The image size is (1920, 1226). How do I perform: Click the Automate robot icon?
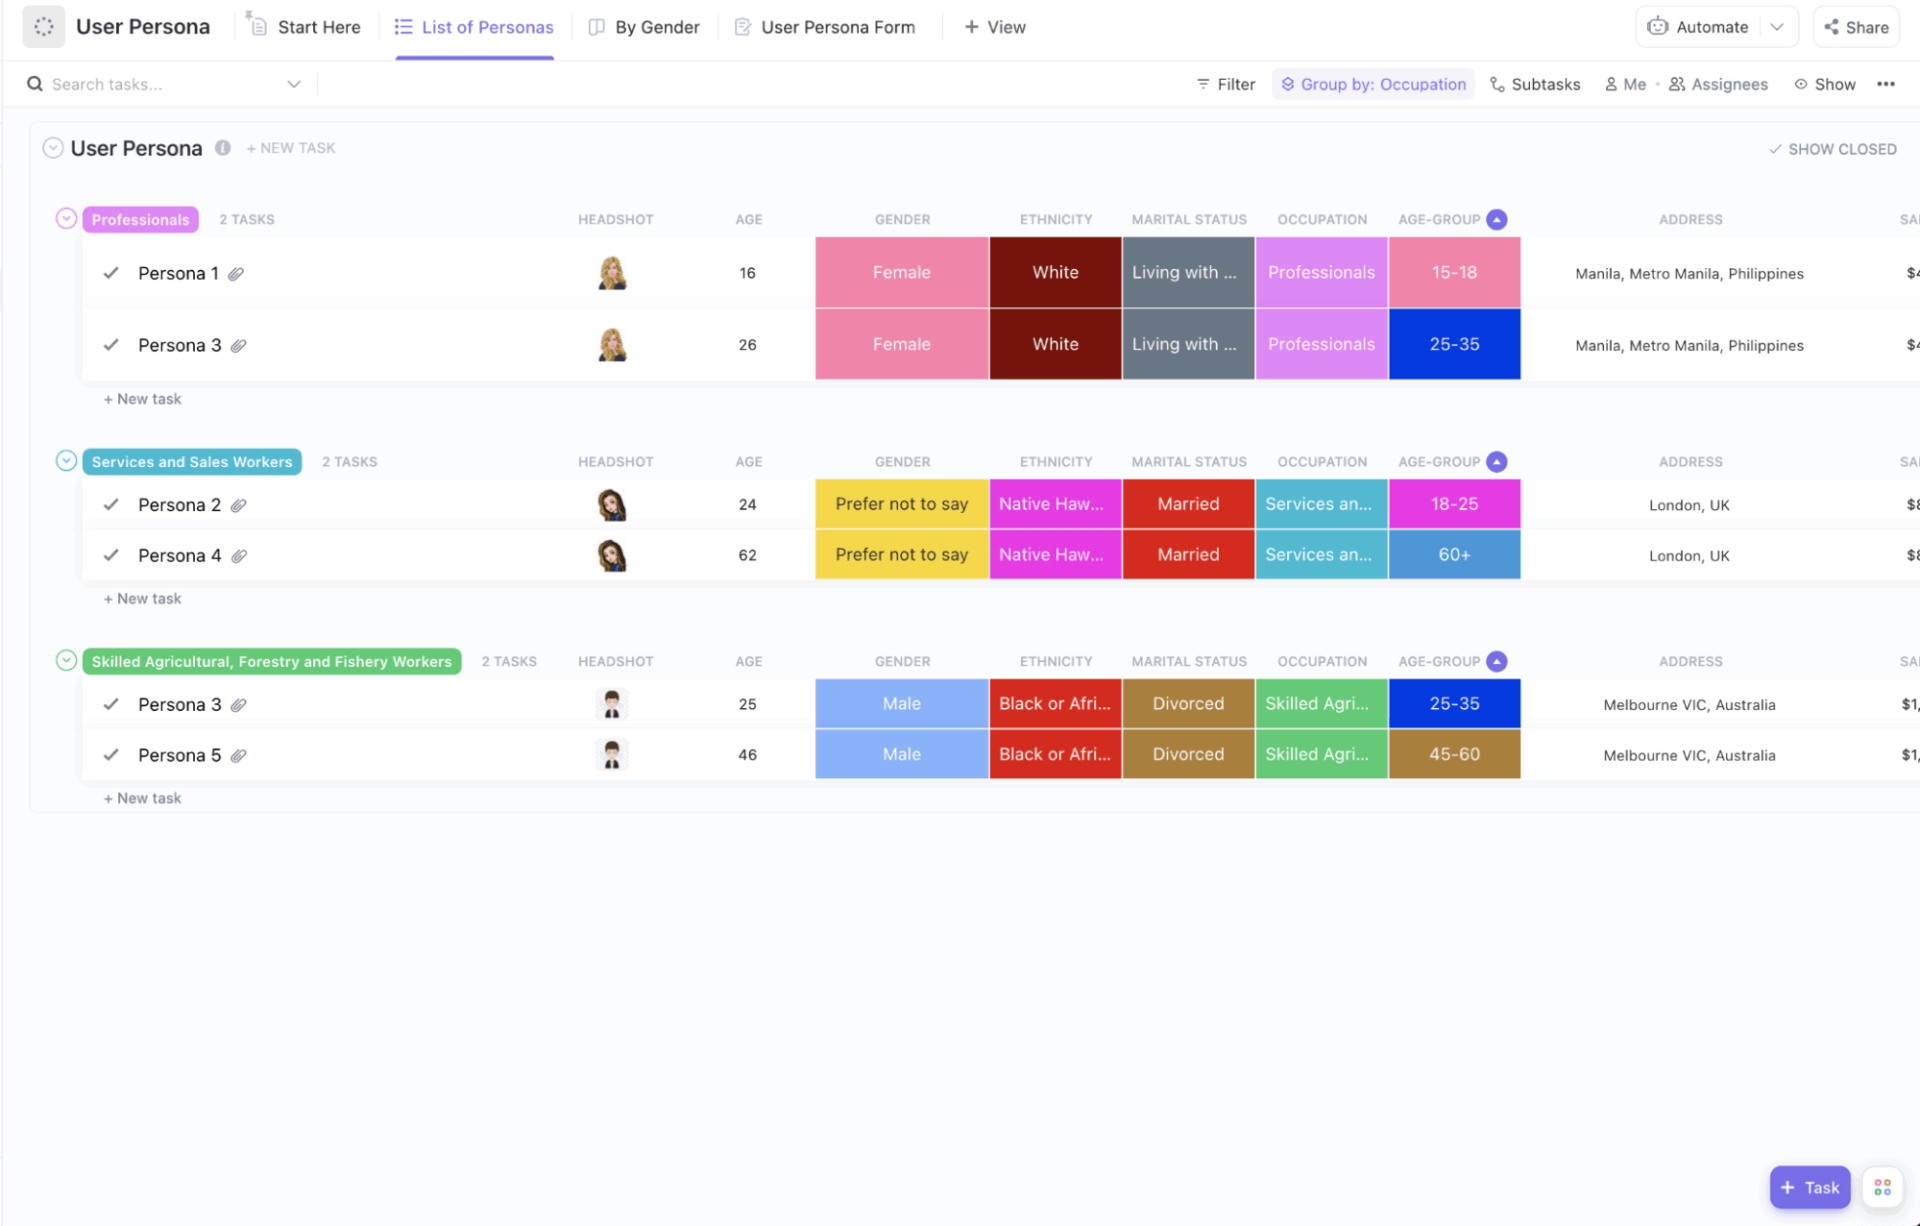click(x=1659, y=27)
